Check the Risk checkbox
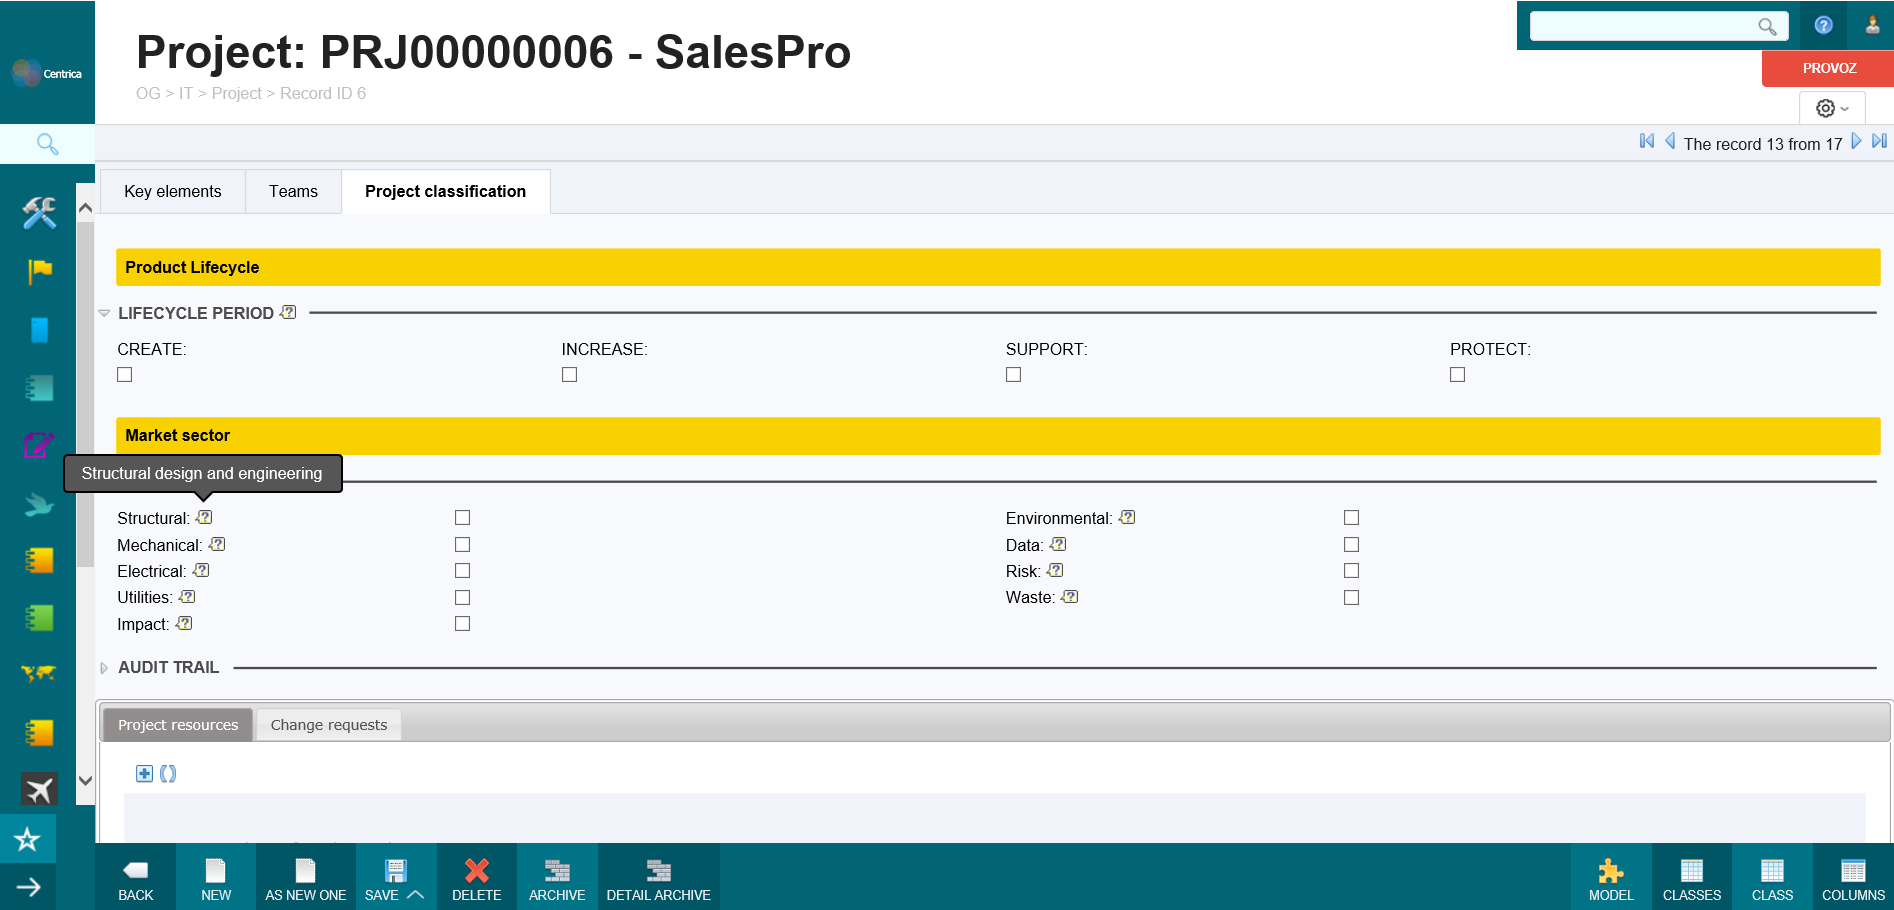Image resolution: width=1894 pixels, height=910 pixels. click(1351, 570)
